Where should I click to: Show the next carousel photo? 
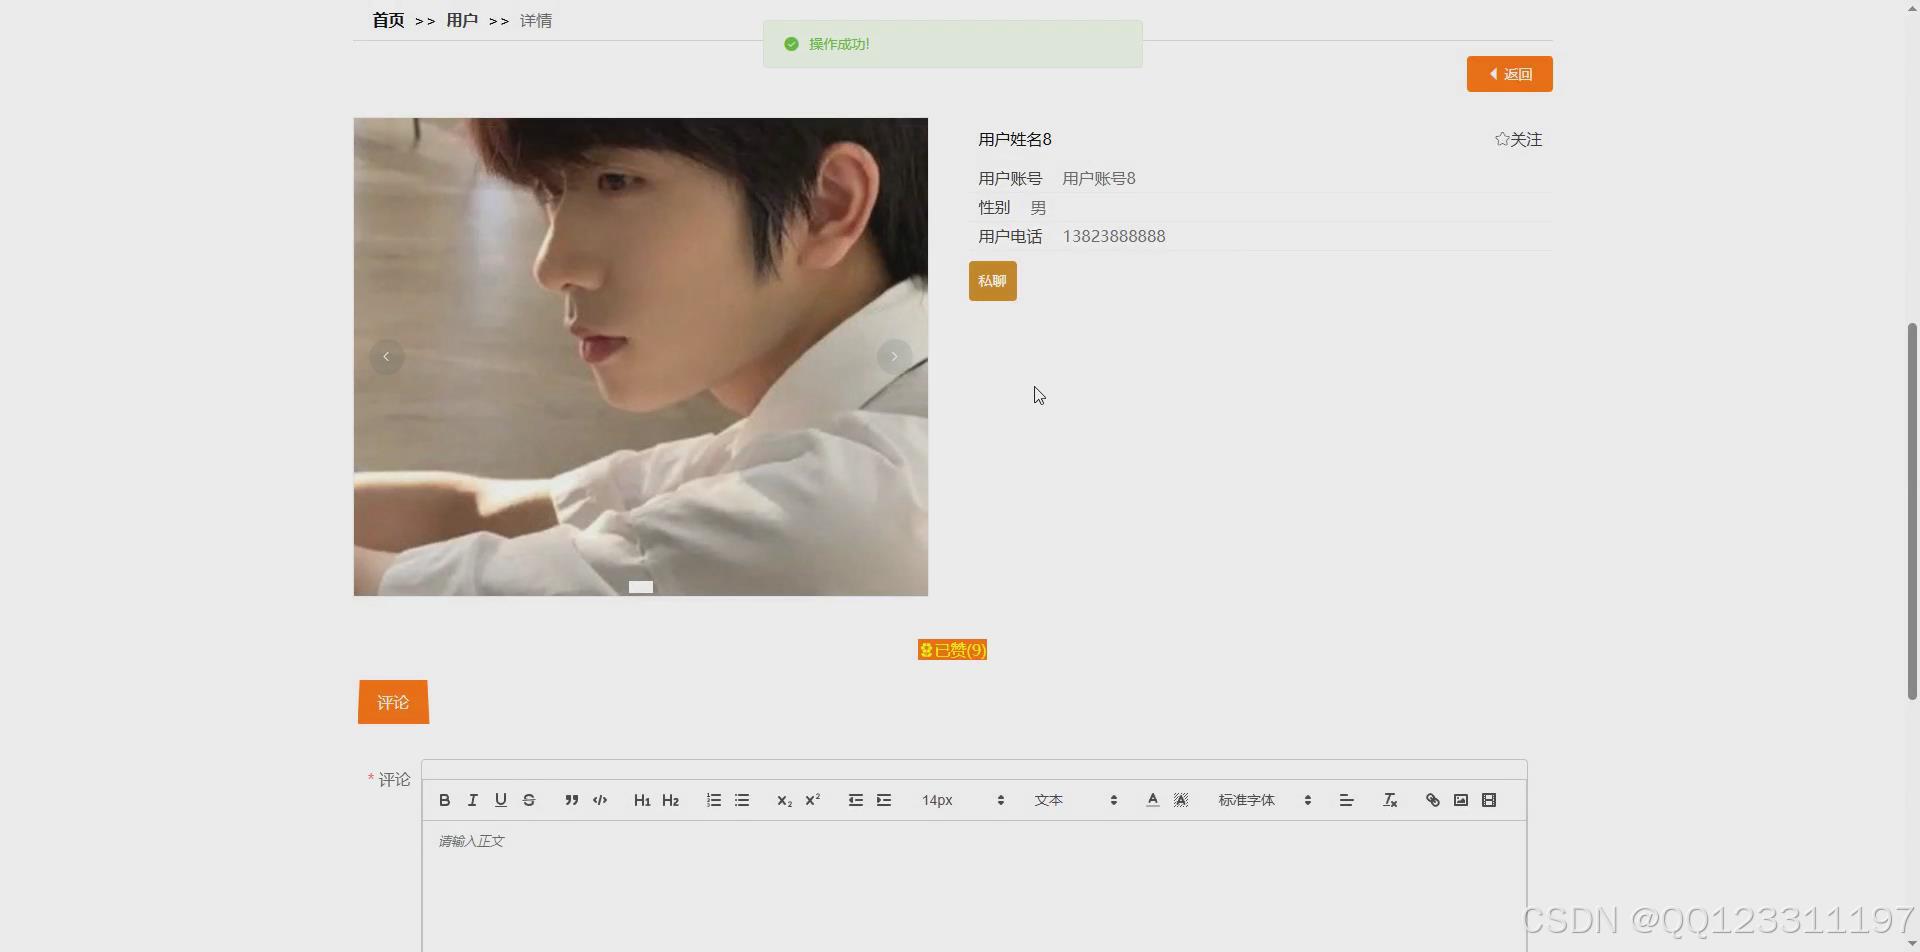pos(894,357)
